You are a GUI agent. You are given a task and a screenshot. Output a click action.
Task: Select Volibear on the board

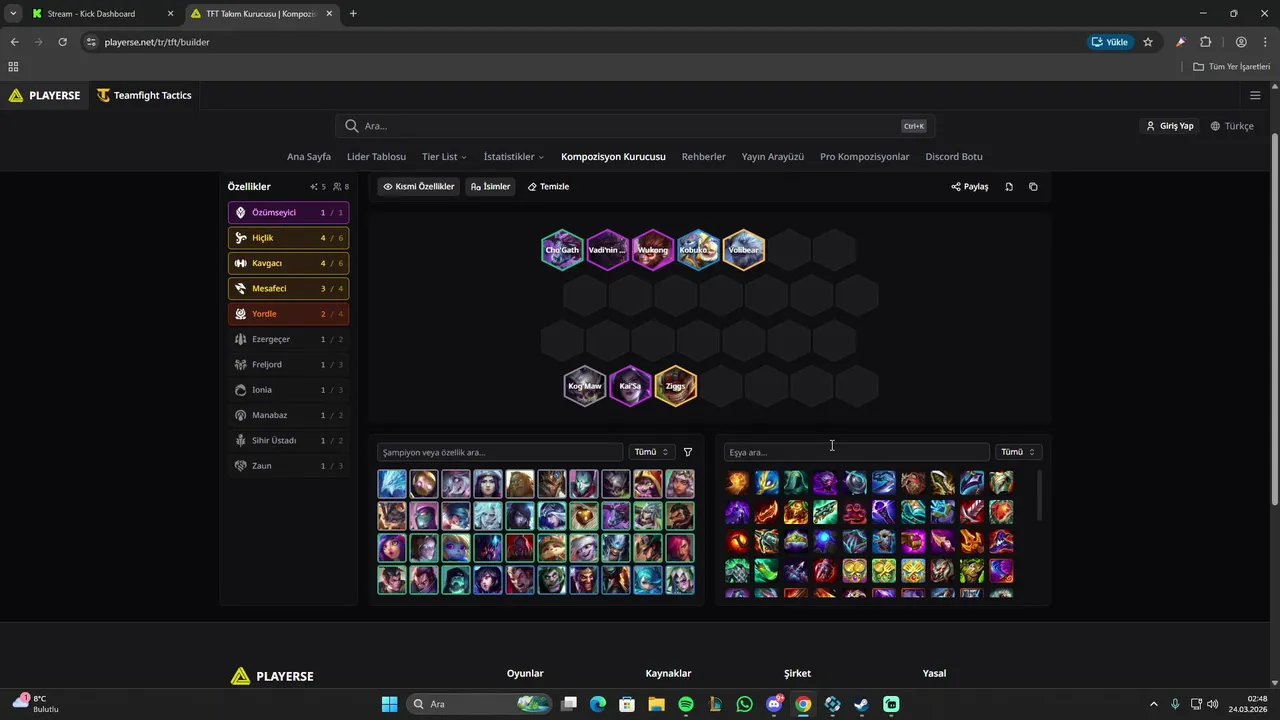click(744, 250)
